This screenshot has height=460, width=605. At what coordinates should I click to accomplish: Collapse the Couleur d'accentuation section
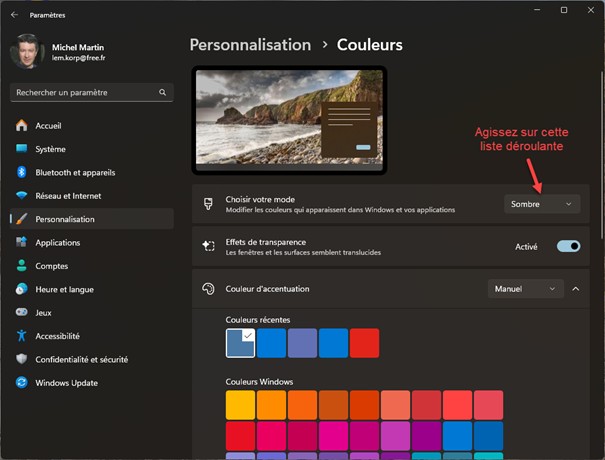(x=576, y=289)
